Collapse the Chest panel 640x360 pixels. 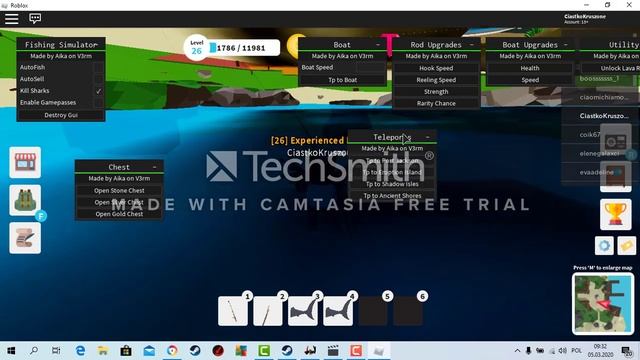154,167
